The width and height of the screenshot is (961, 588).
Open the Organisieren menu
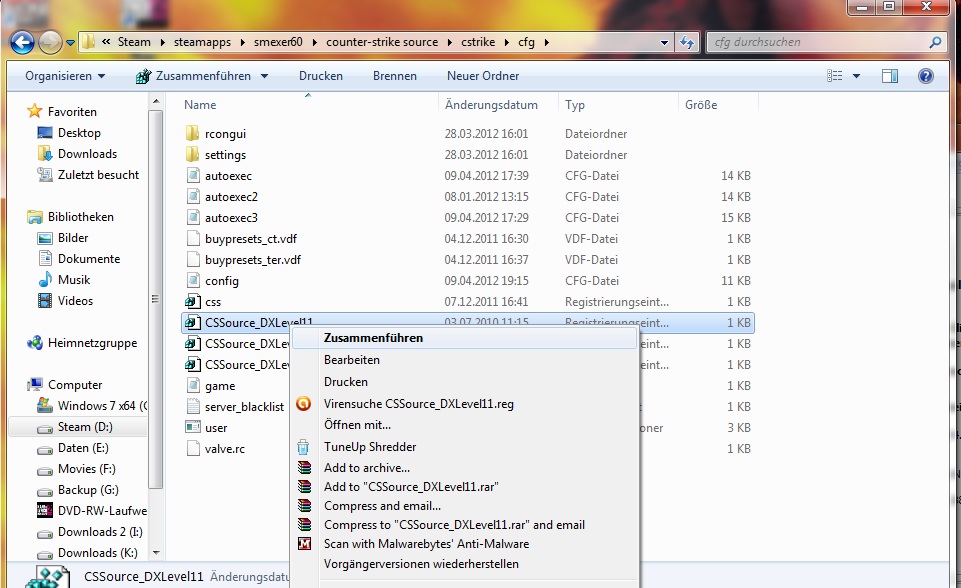coord(65,76)
